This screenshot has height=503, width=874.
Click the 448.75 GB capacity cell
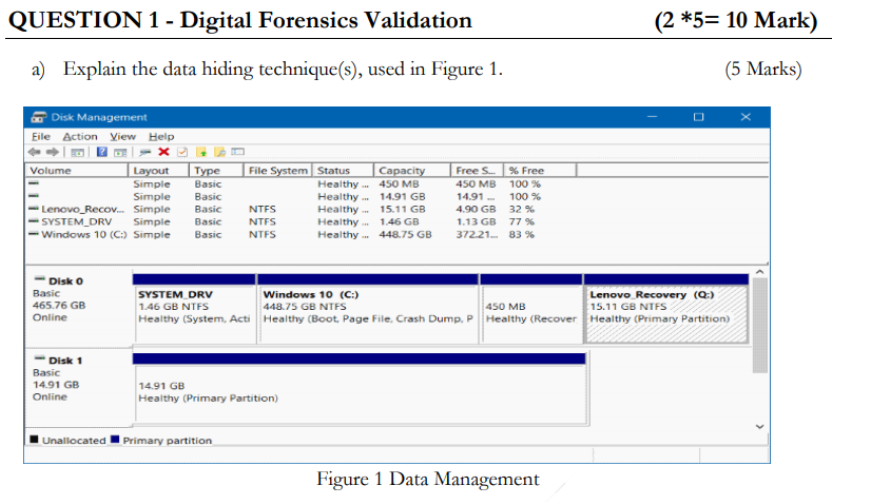[x=405, y=235]
